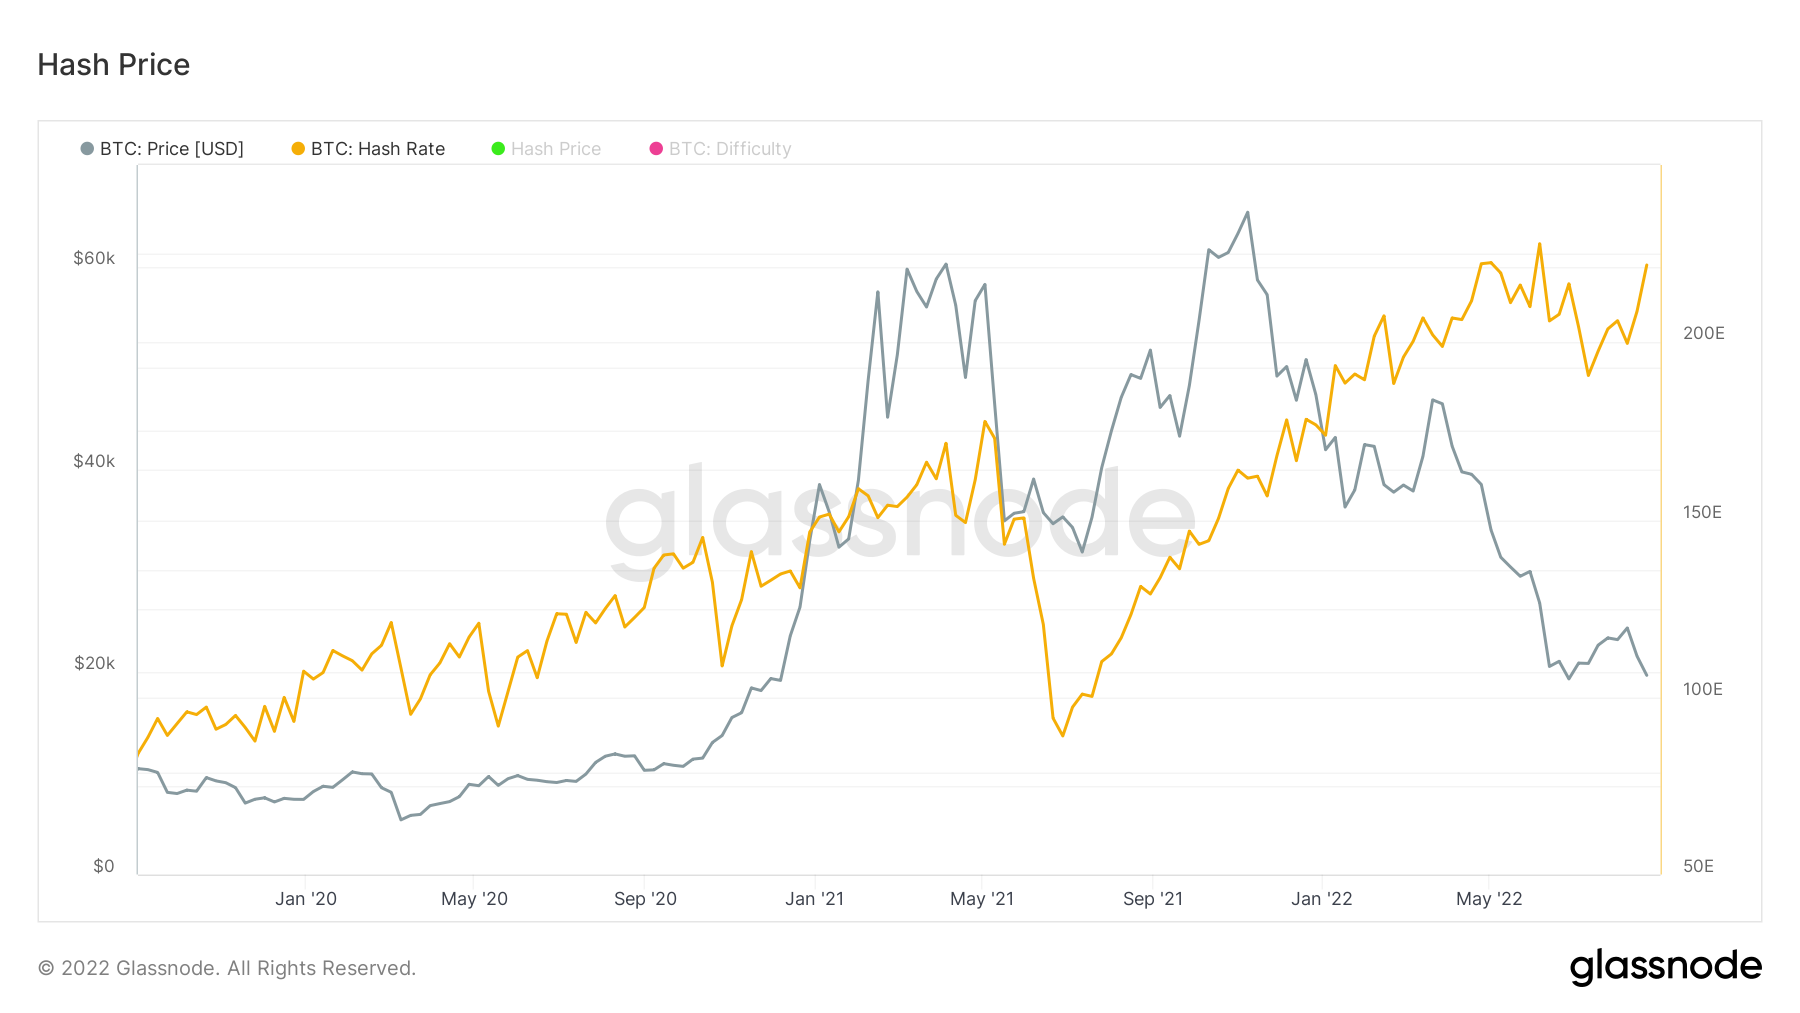This screenshot has width=1800, height=1013.
Task: Click the gray BTC Price legend dot
Action: click(x=87, y=149)
